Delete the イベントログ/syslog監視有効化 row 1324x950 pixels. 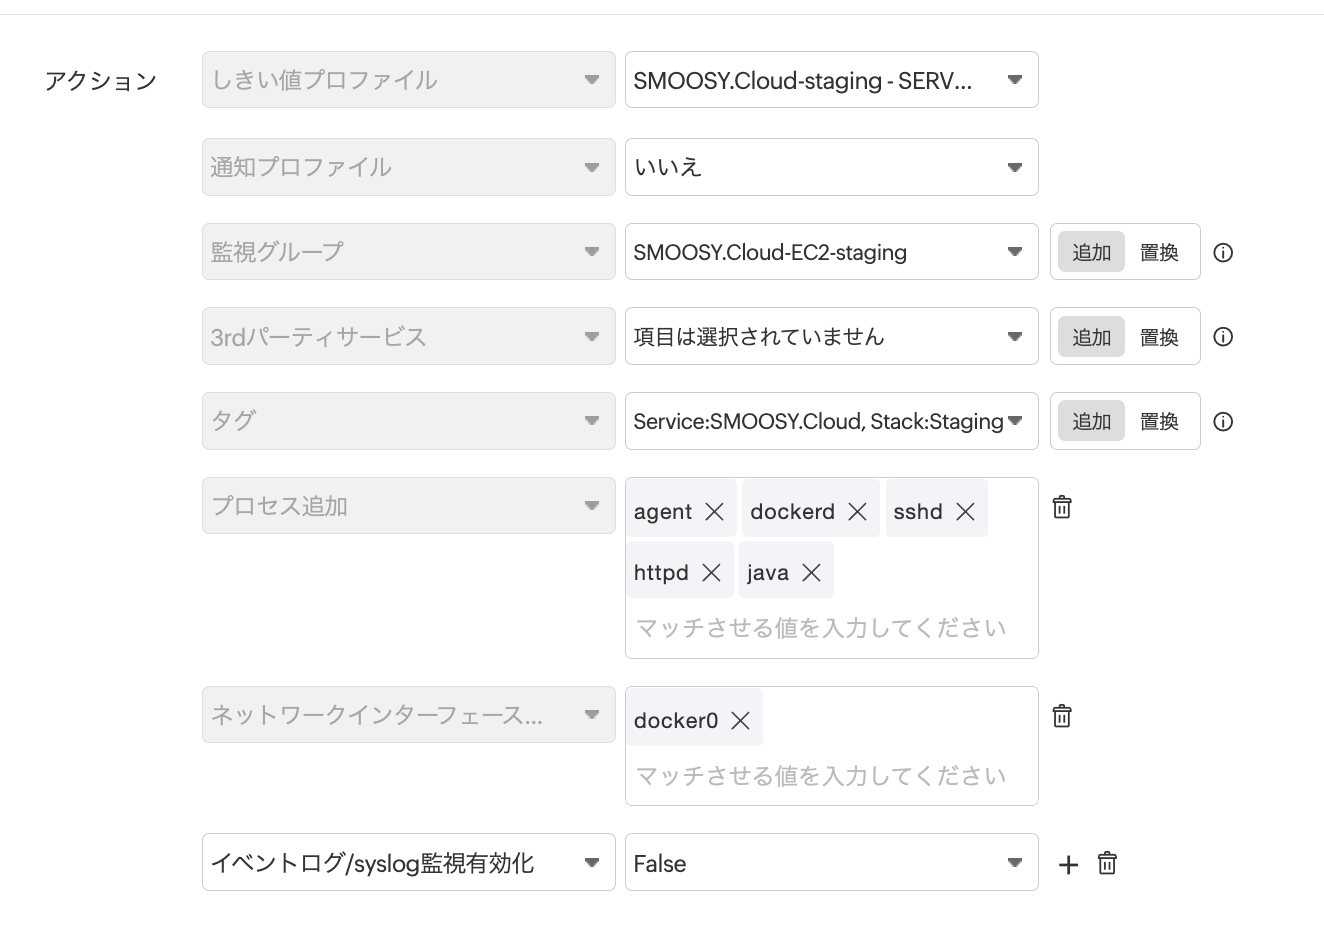(x=1107, y=863)
